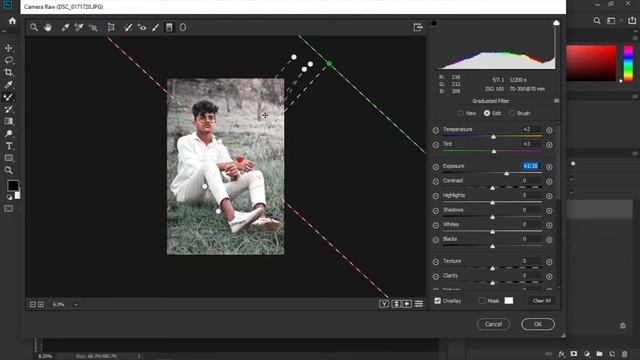This screenshot has width=640, height=360.
Task: Create new group folder icon
Action: click(x=599, y=354)
